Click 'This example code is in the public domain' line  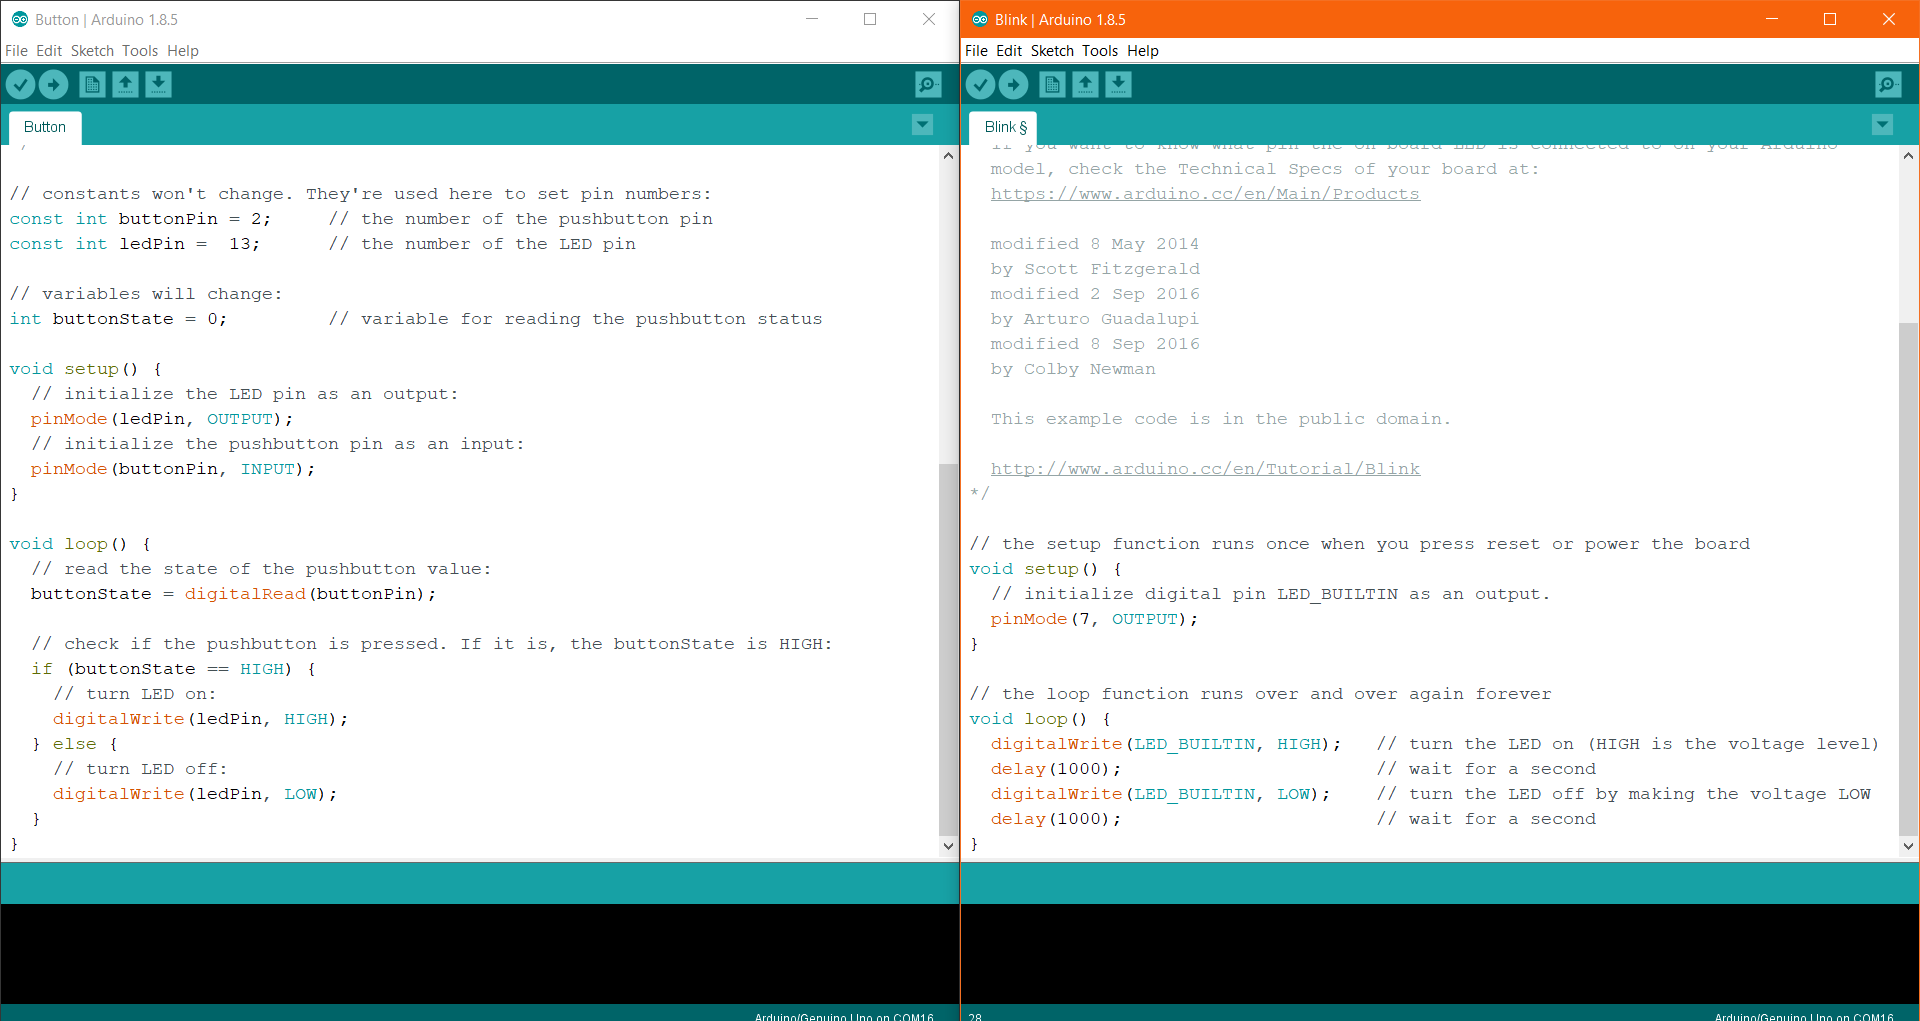point(1220,419)
